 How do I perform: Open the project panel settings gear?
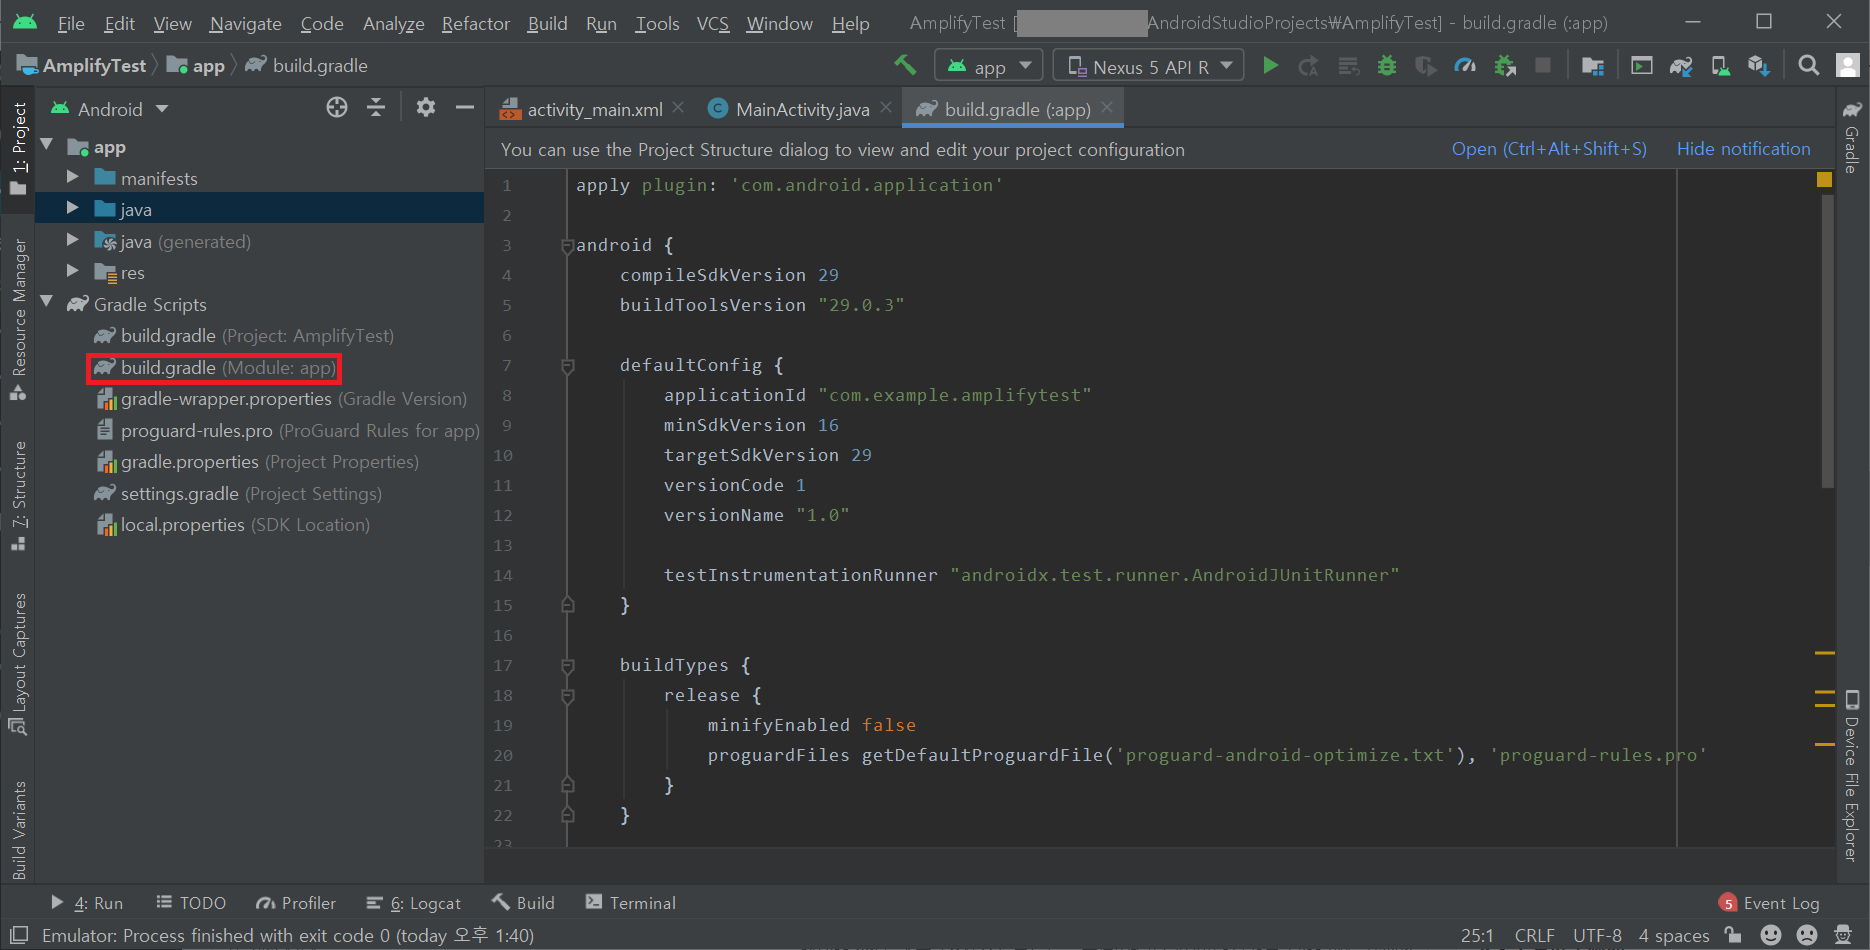[x=426, y=108]
